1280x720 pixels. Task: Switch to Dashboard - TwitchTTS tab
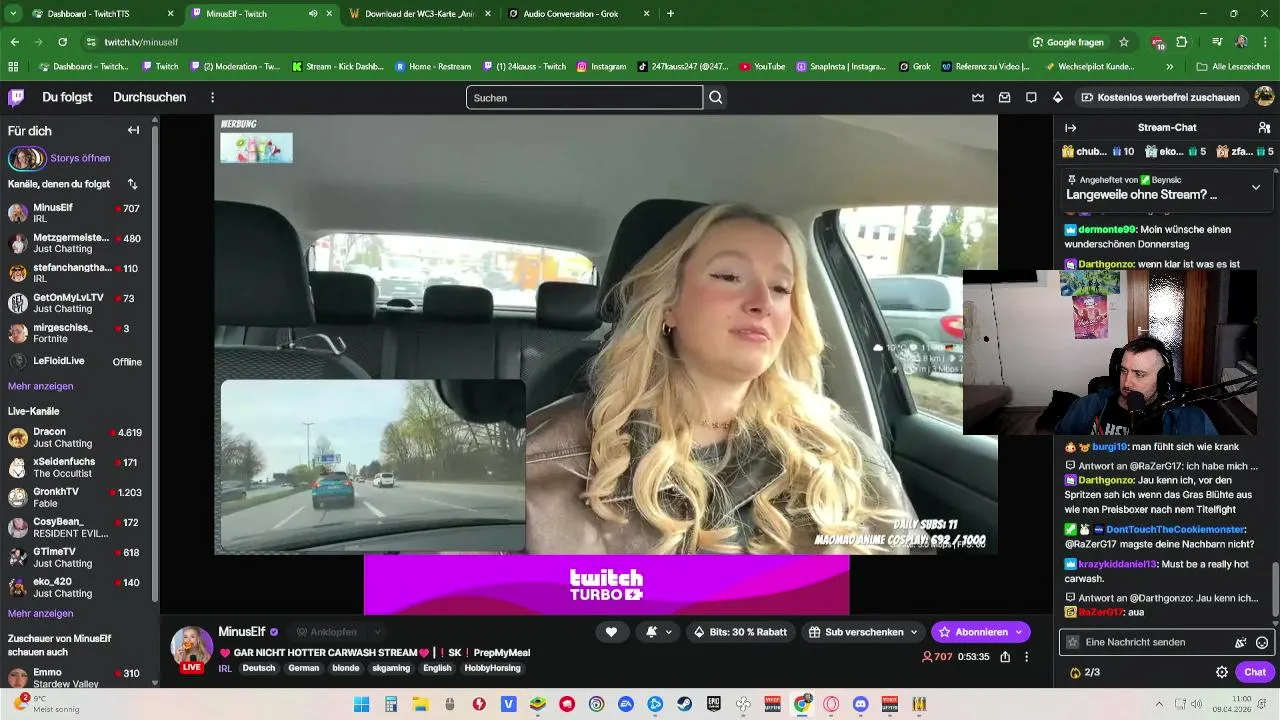coord(100,14)
